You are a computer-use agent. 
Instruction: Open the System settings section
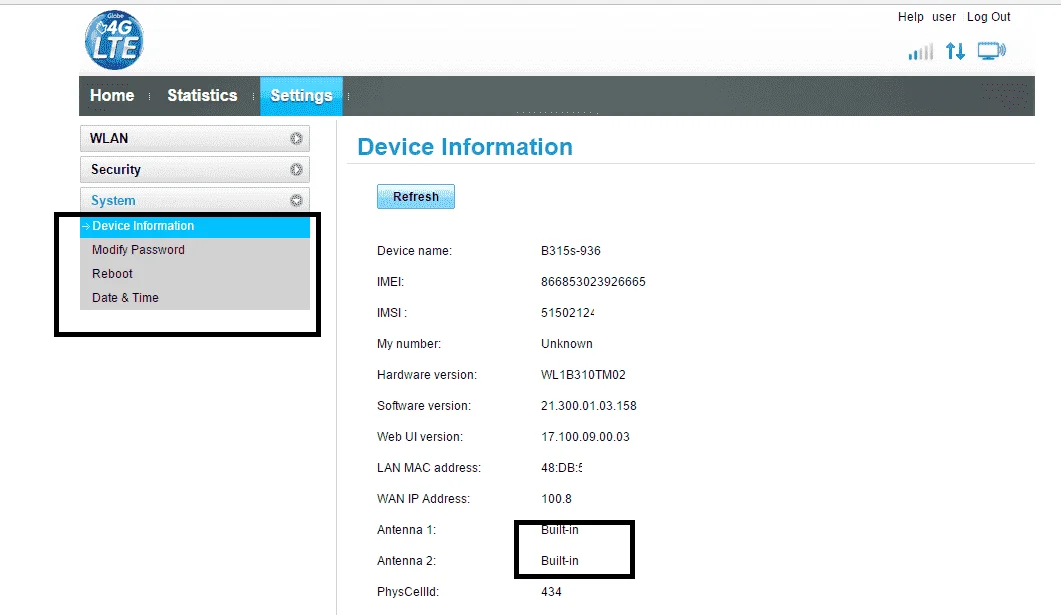pos(195,200)
